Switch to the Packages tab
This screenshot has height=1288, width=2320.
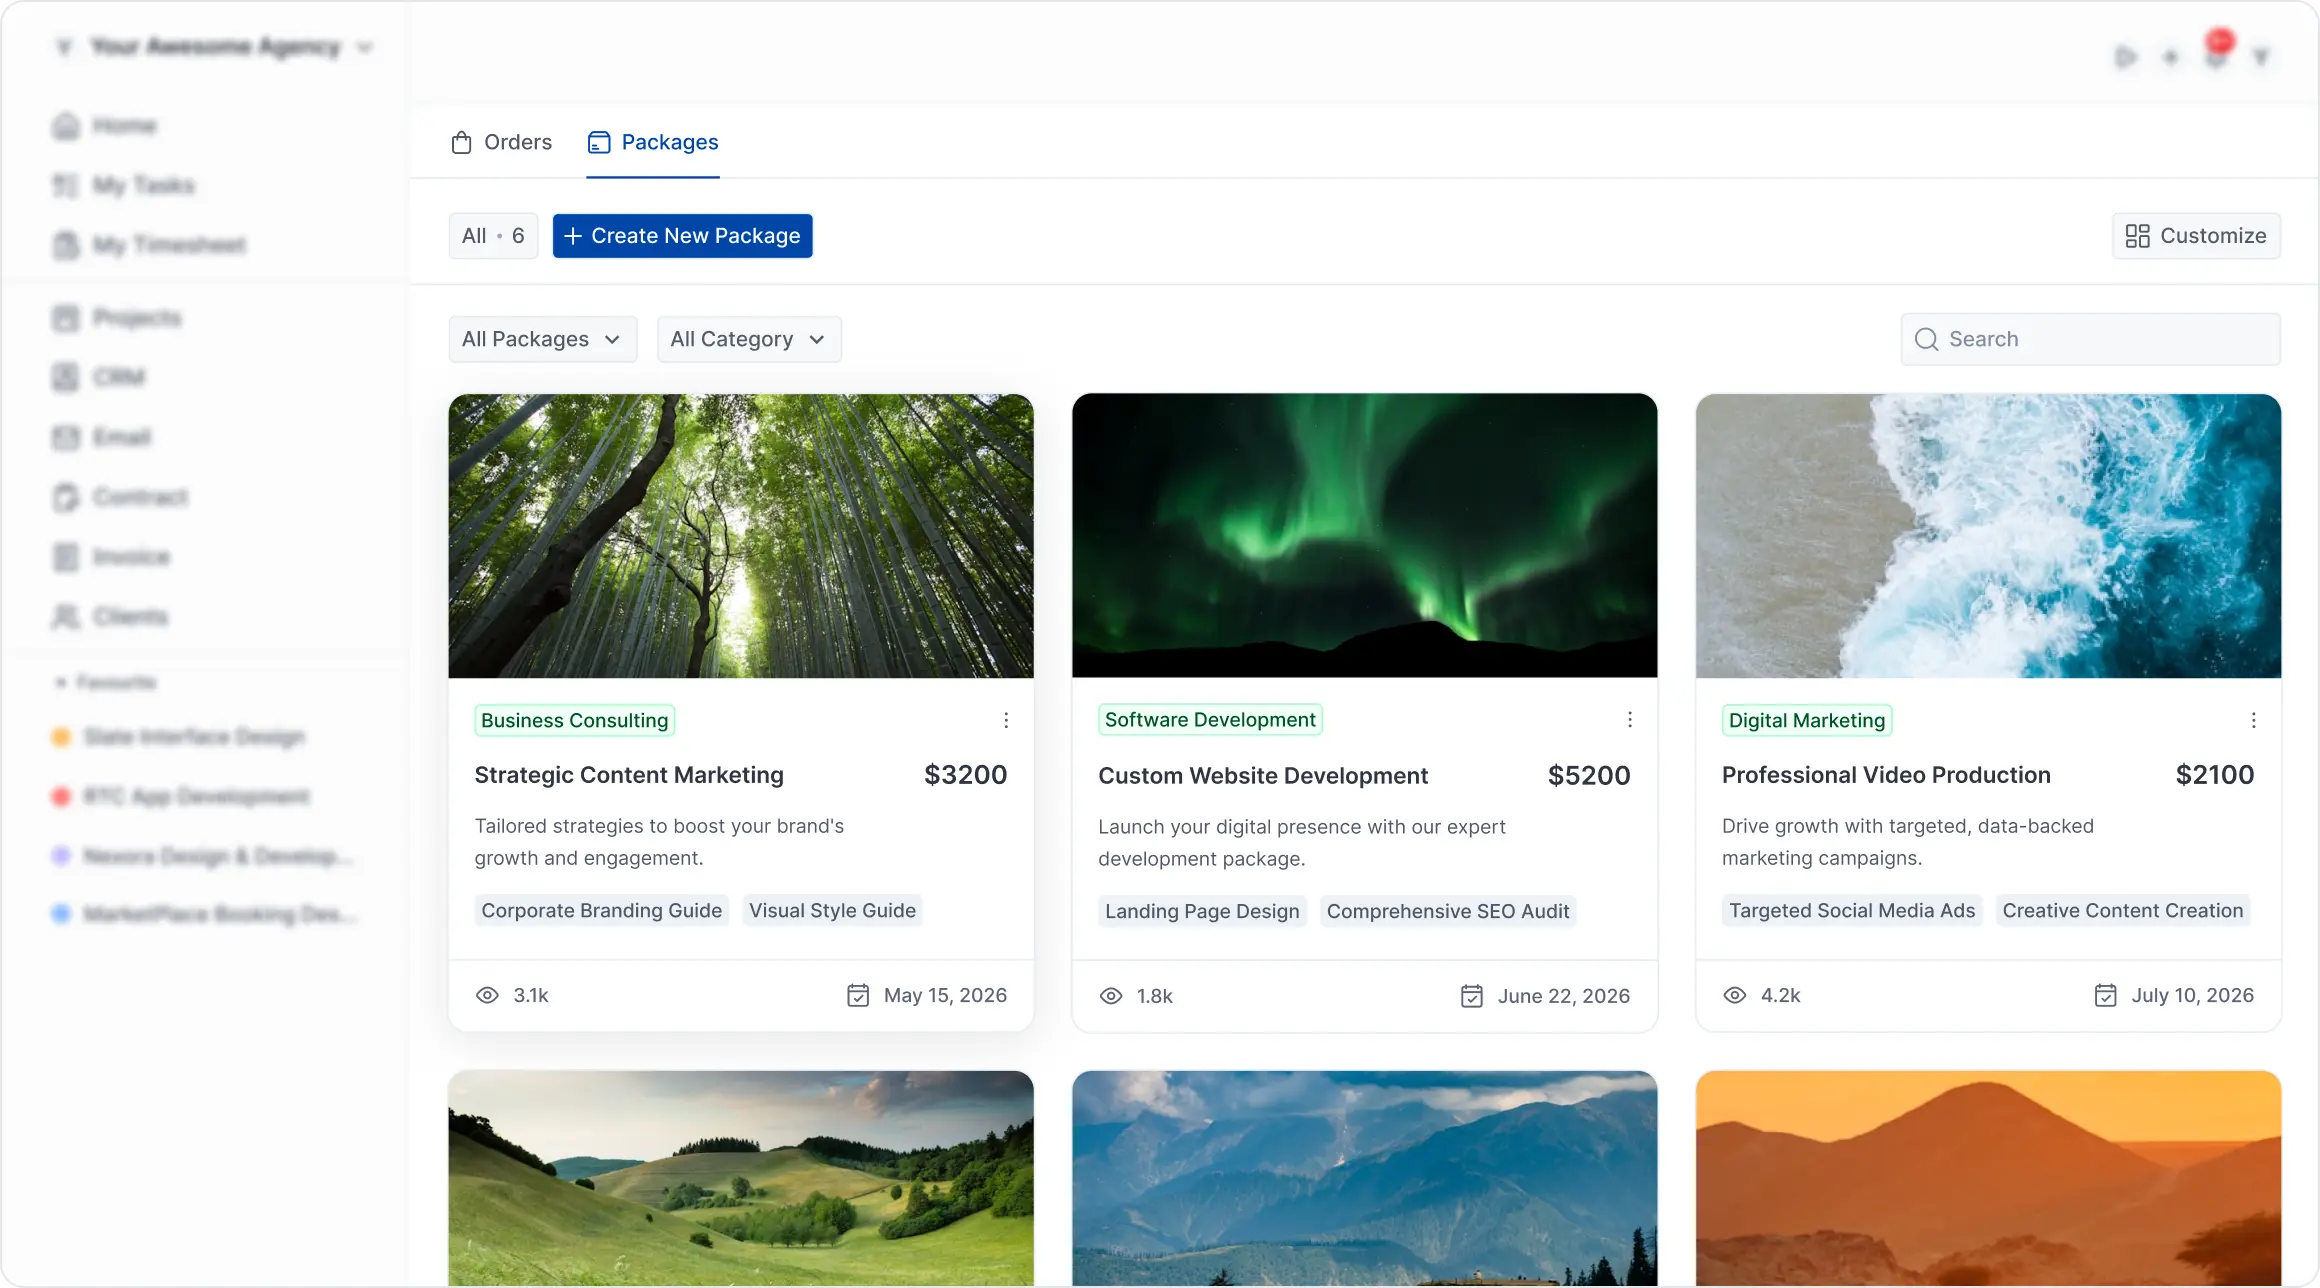point(653,142)
